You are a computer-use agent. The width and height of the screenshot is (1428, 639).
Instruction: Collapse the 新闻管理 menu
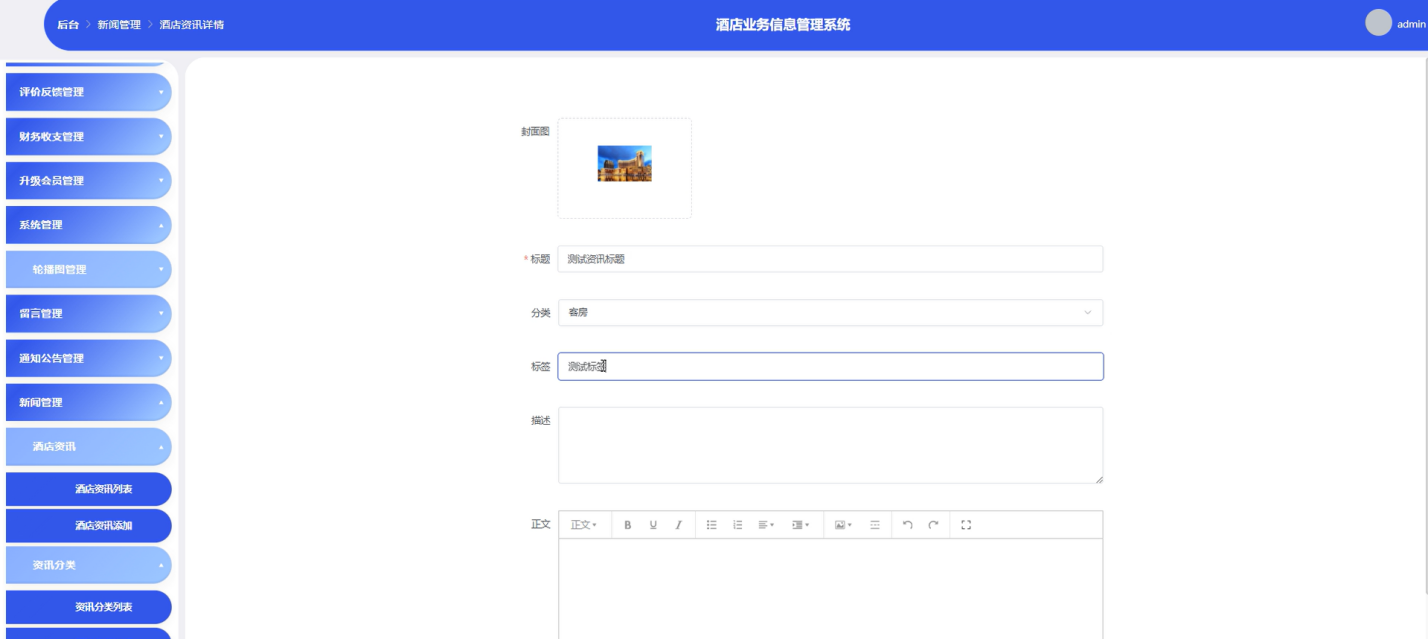pos(89,402)
